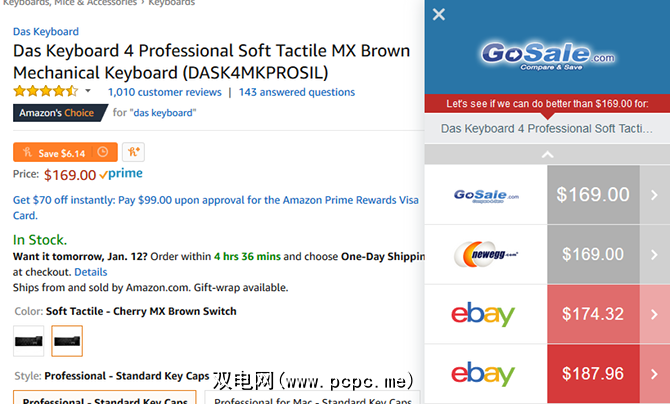Click the Honey add-to-droplist icon

point(131,153)
